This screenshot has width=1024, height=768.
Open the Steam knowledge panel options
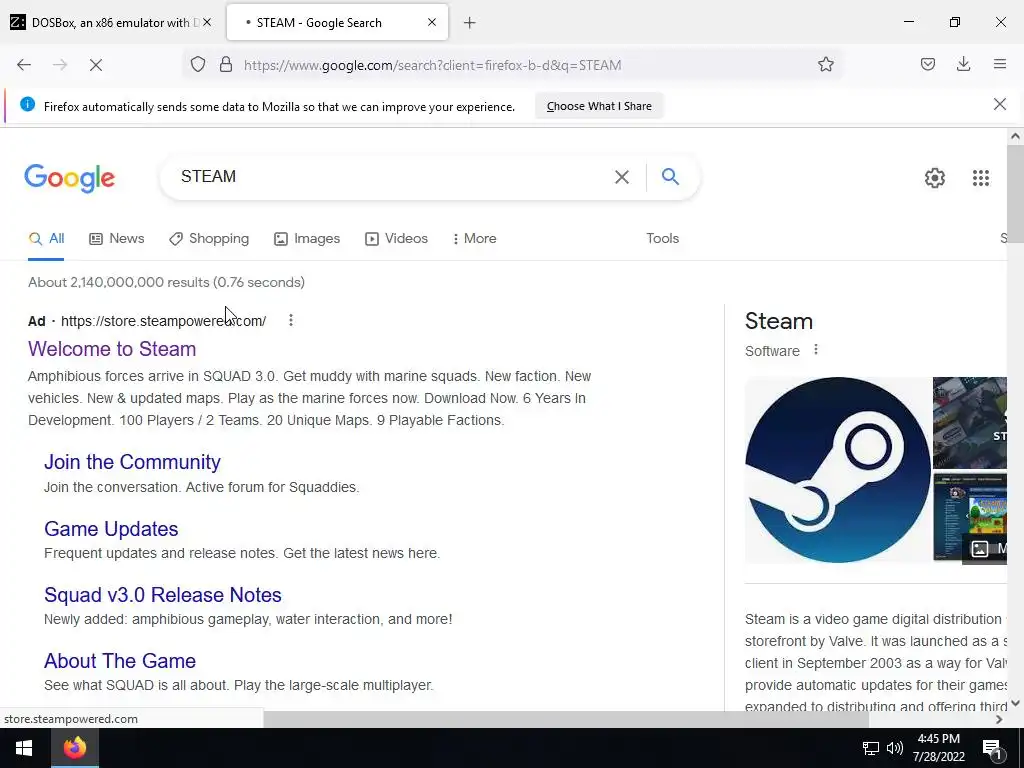point(816,350)
